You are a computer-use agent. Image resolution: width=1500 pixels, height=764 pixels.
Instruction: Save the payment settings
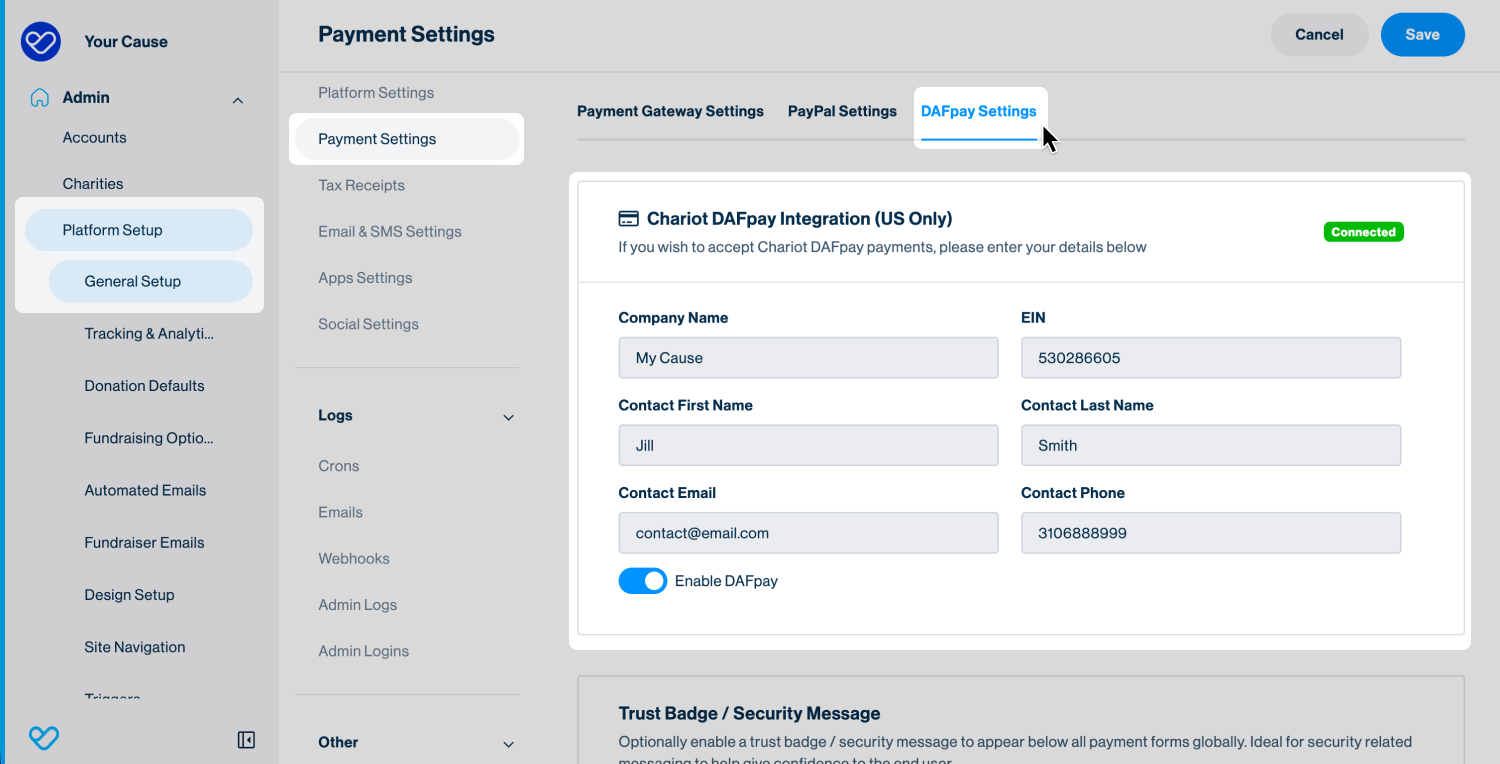[x=1422, y=35]
